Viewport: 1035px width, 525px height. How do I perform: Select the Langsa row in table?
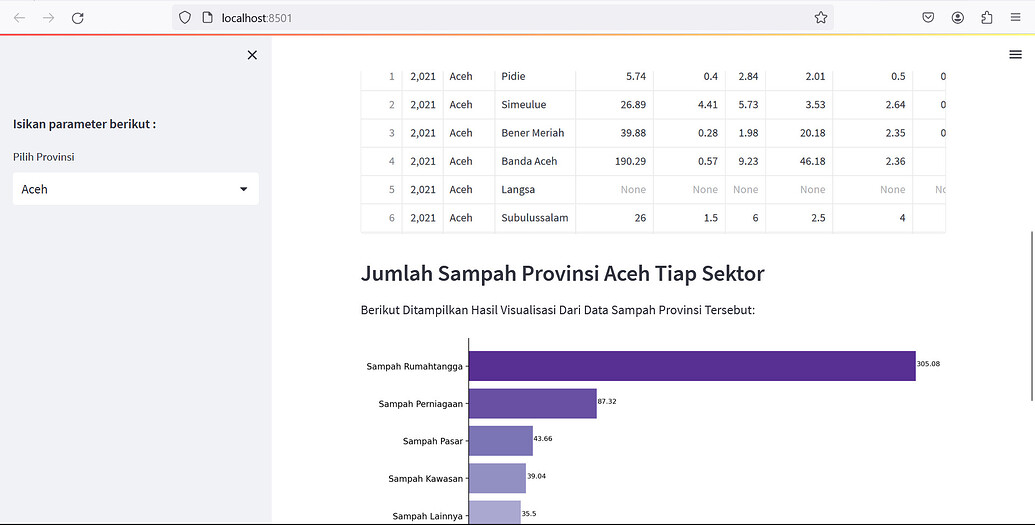(x=653, y=190)
